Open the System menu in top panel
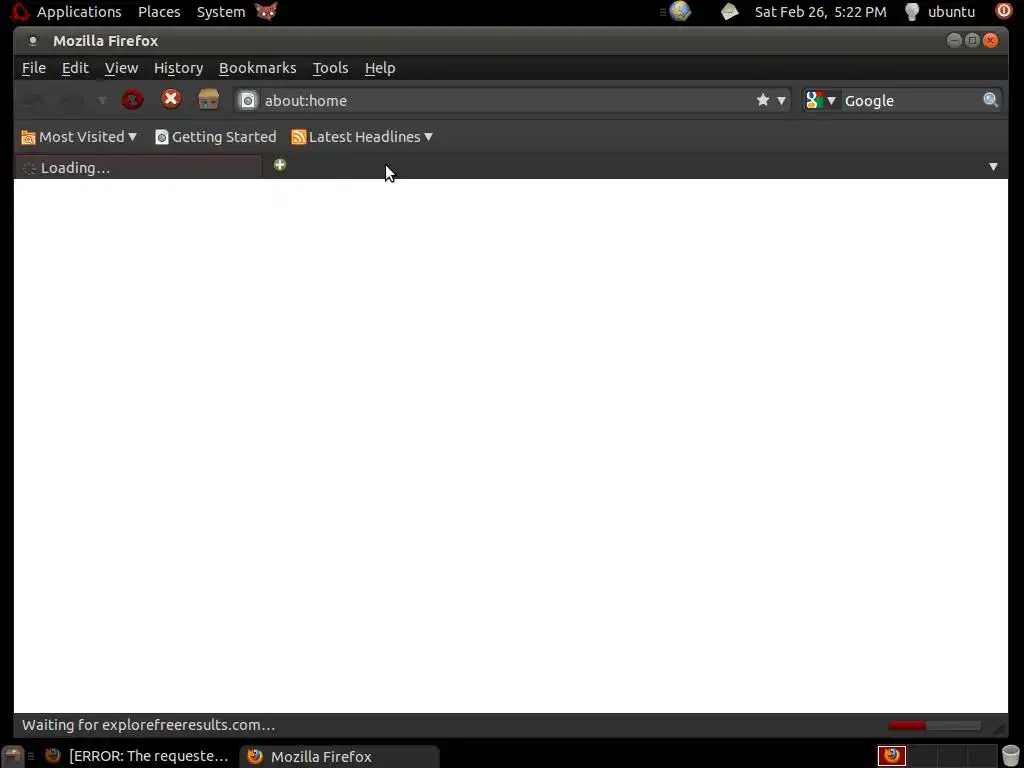Screen dimensions: 1024x768 click(221, 12)
